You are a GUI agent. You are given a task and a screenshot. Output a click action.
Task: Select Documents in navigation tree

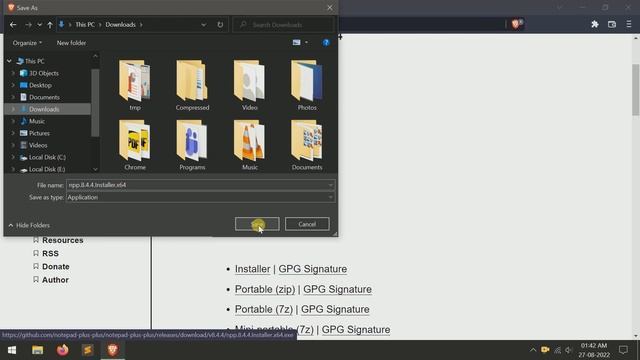(x=44, y=97)
